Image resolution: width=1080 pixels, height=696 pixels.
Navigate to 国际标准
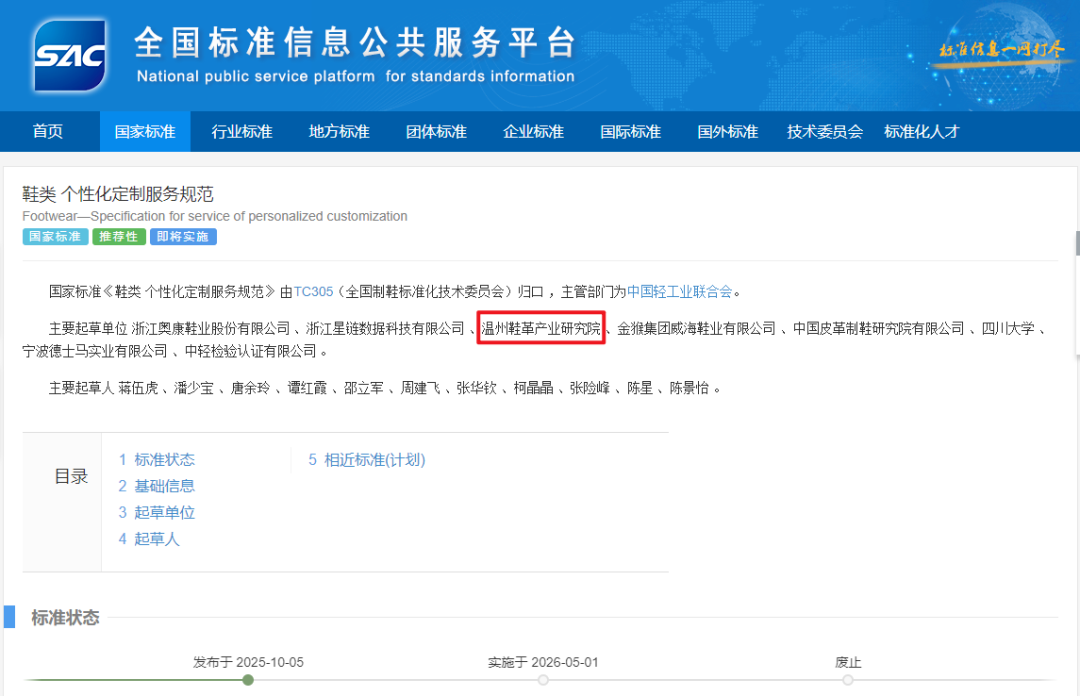click(x=630, y=131)
